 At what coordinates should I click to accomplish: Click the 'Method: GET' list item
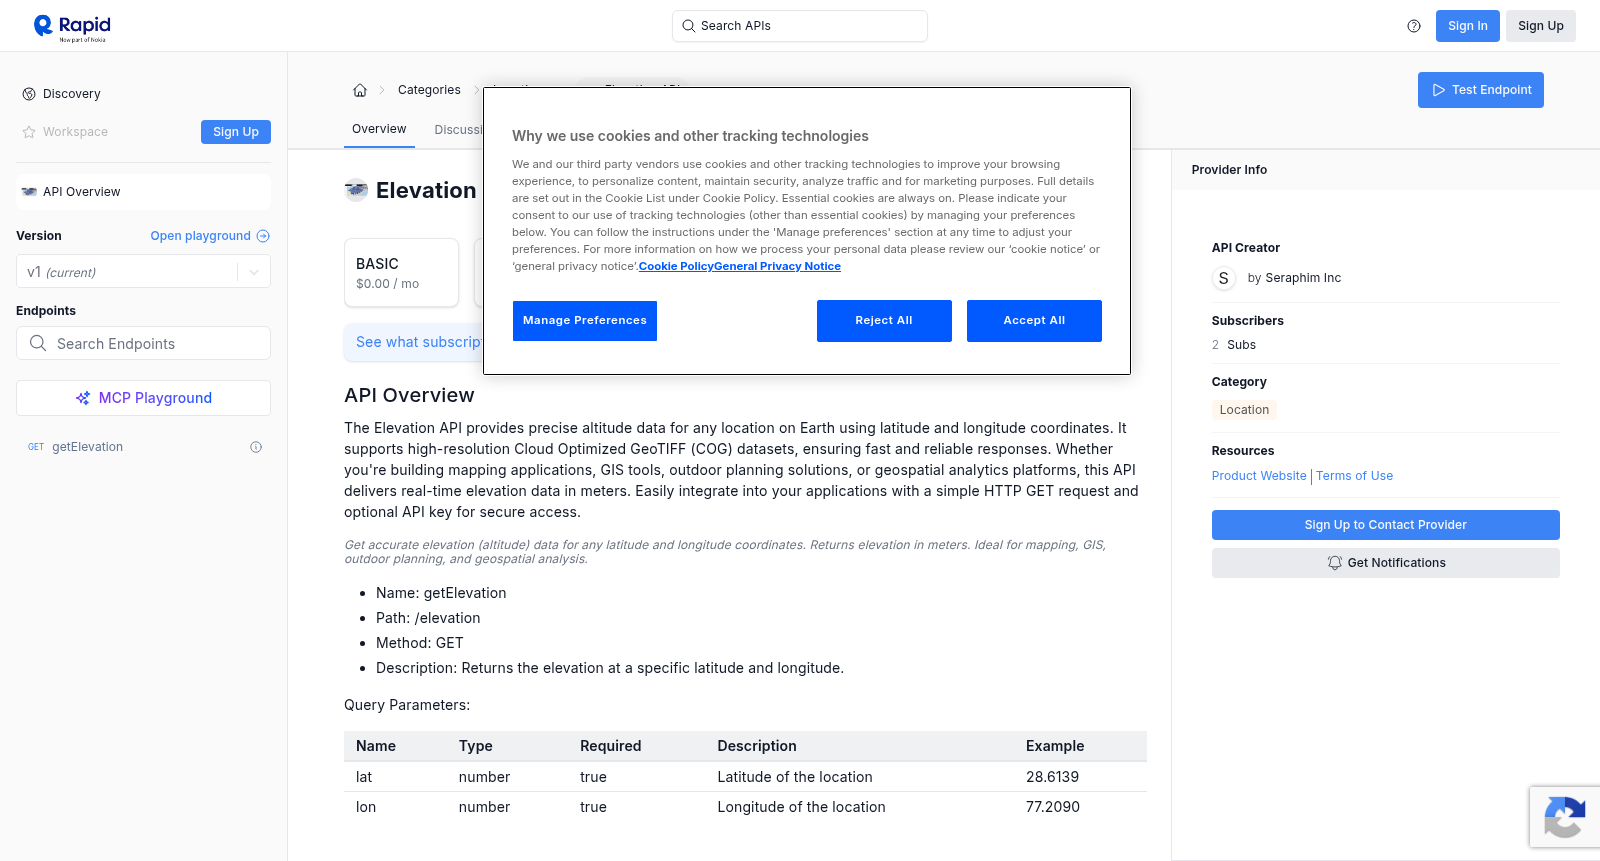(420, 643)
